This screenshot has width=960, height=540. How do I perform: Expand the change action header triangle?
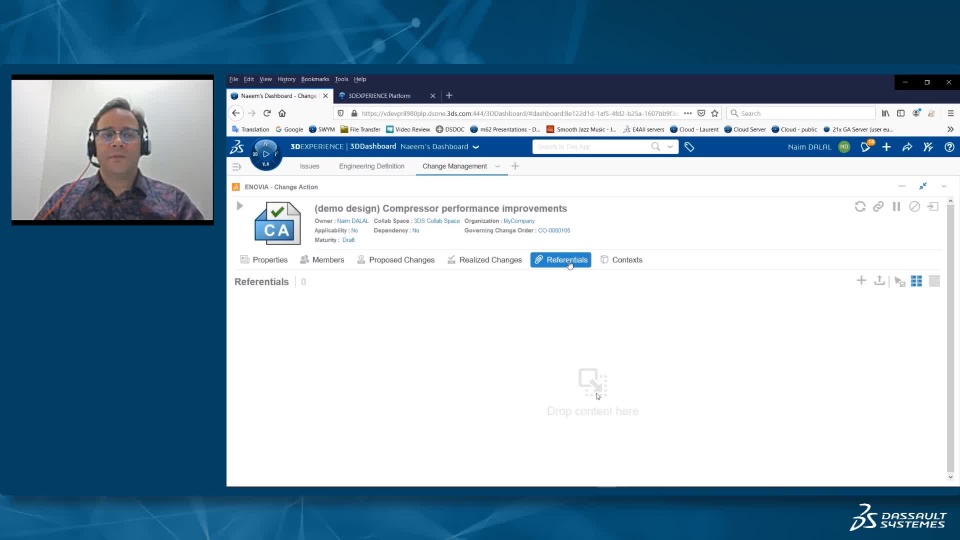pyautogui.click(x=240, y=206)
